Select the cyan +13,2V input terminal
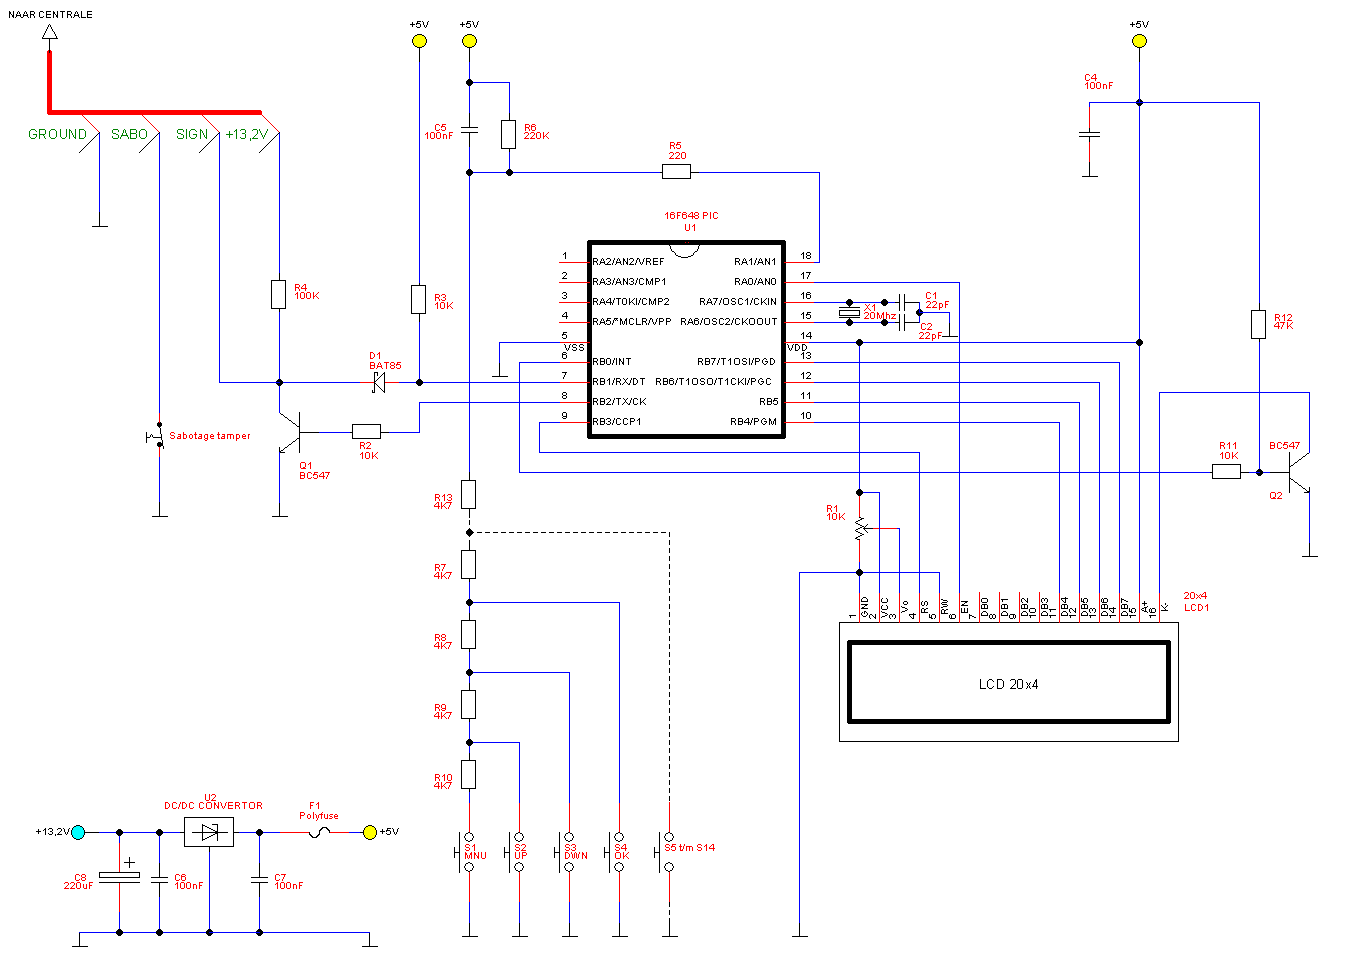 (79, 832)
